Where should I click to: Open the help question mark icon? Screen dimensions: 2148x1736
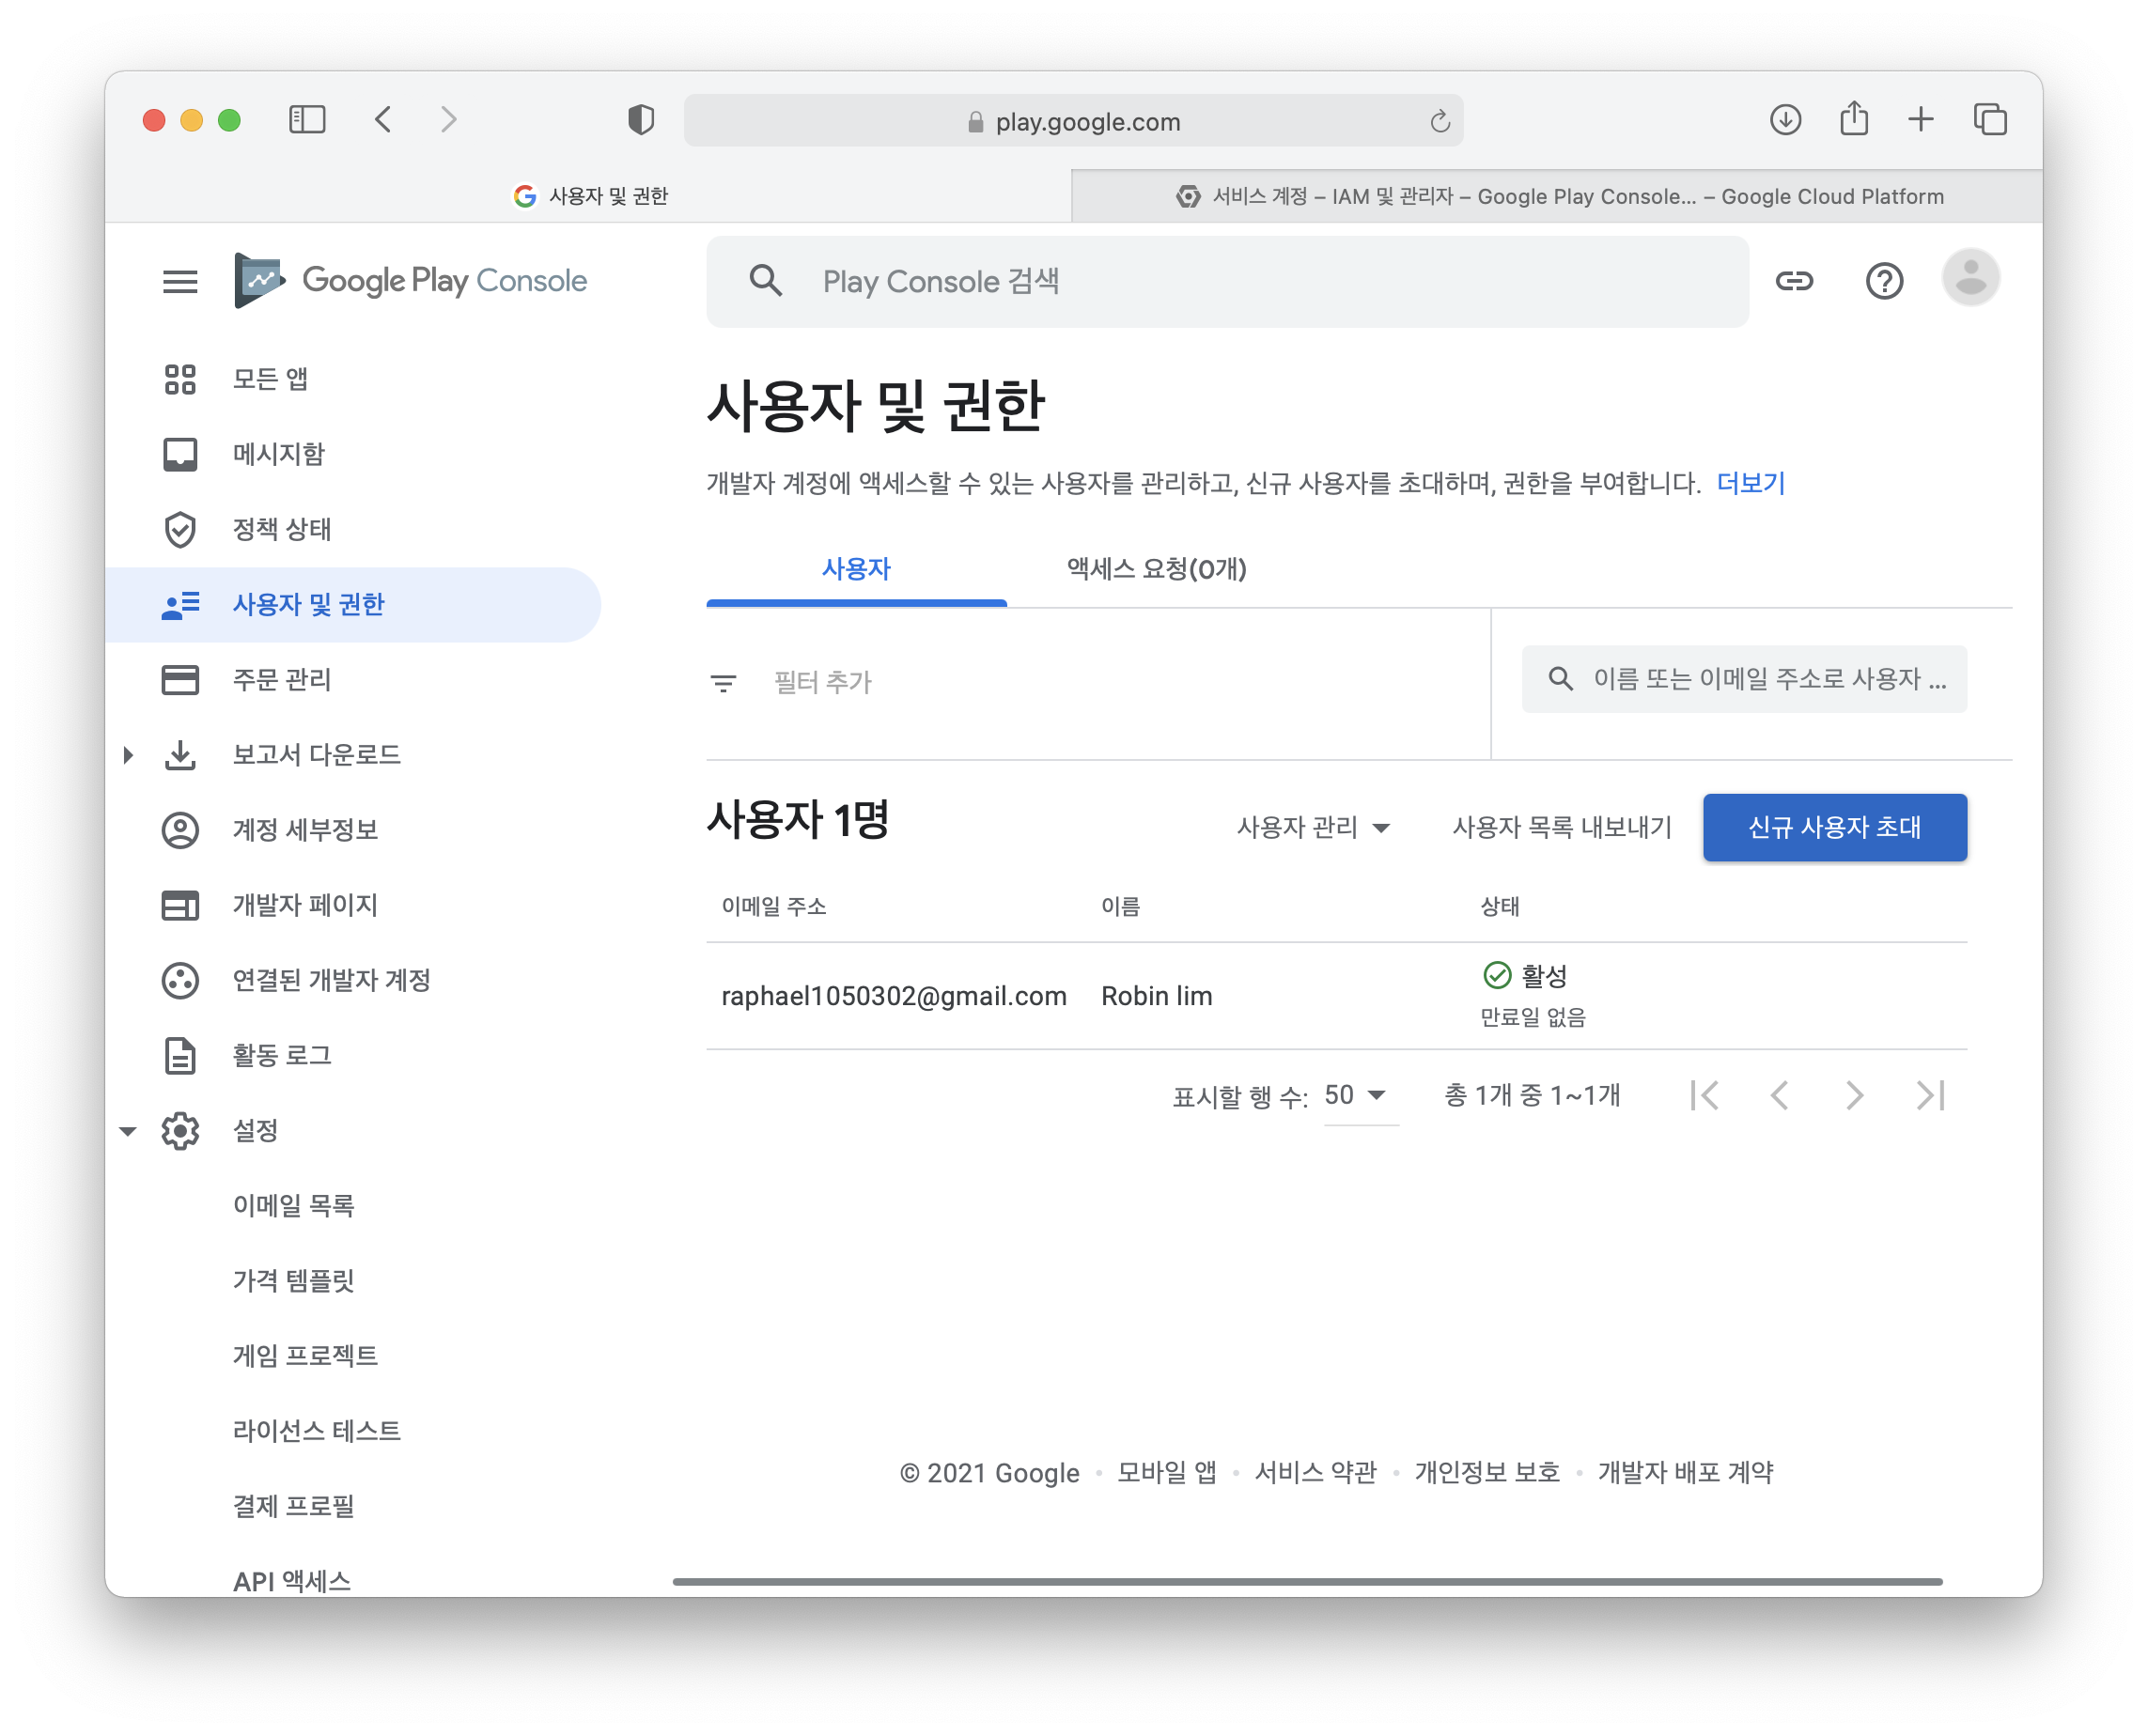click(x=1884, y=281)
